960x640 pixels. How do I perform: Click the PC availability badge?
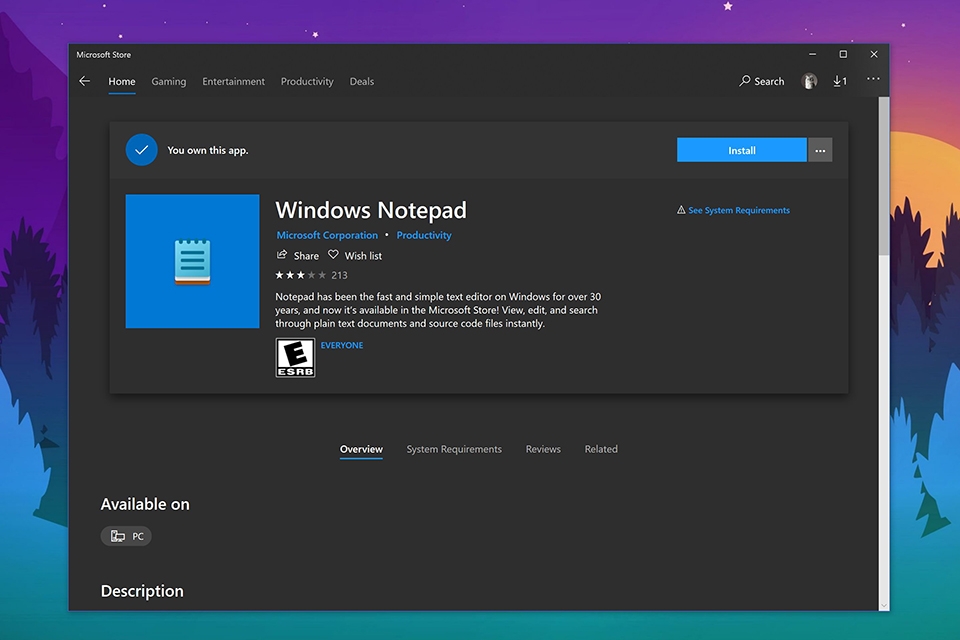pyautogui.click(x=126, y=536)
